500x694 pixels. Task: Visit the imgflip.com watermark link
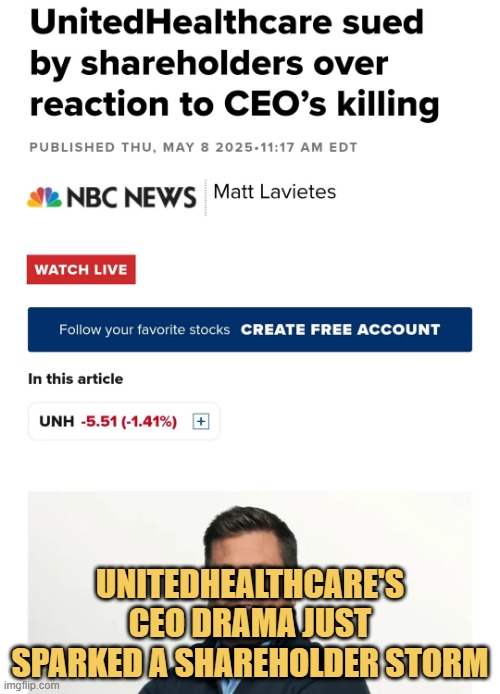tap(30, 686)
